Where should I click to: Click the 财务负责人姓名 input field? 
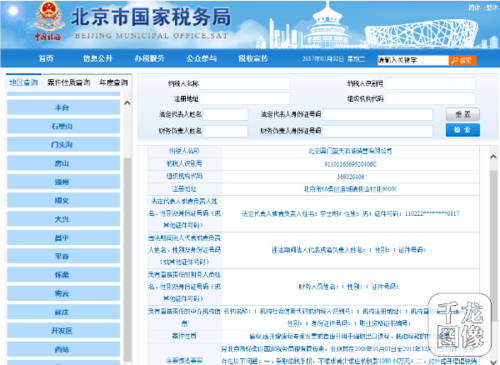point(225,131)
